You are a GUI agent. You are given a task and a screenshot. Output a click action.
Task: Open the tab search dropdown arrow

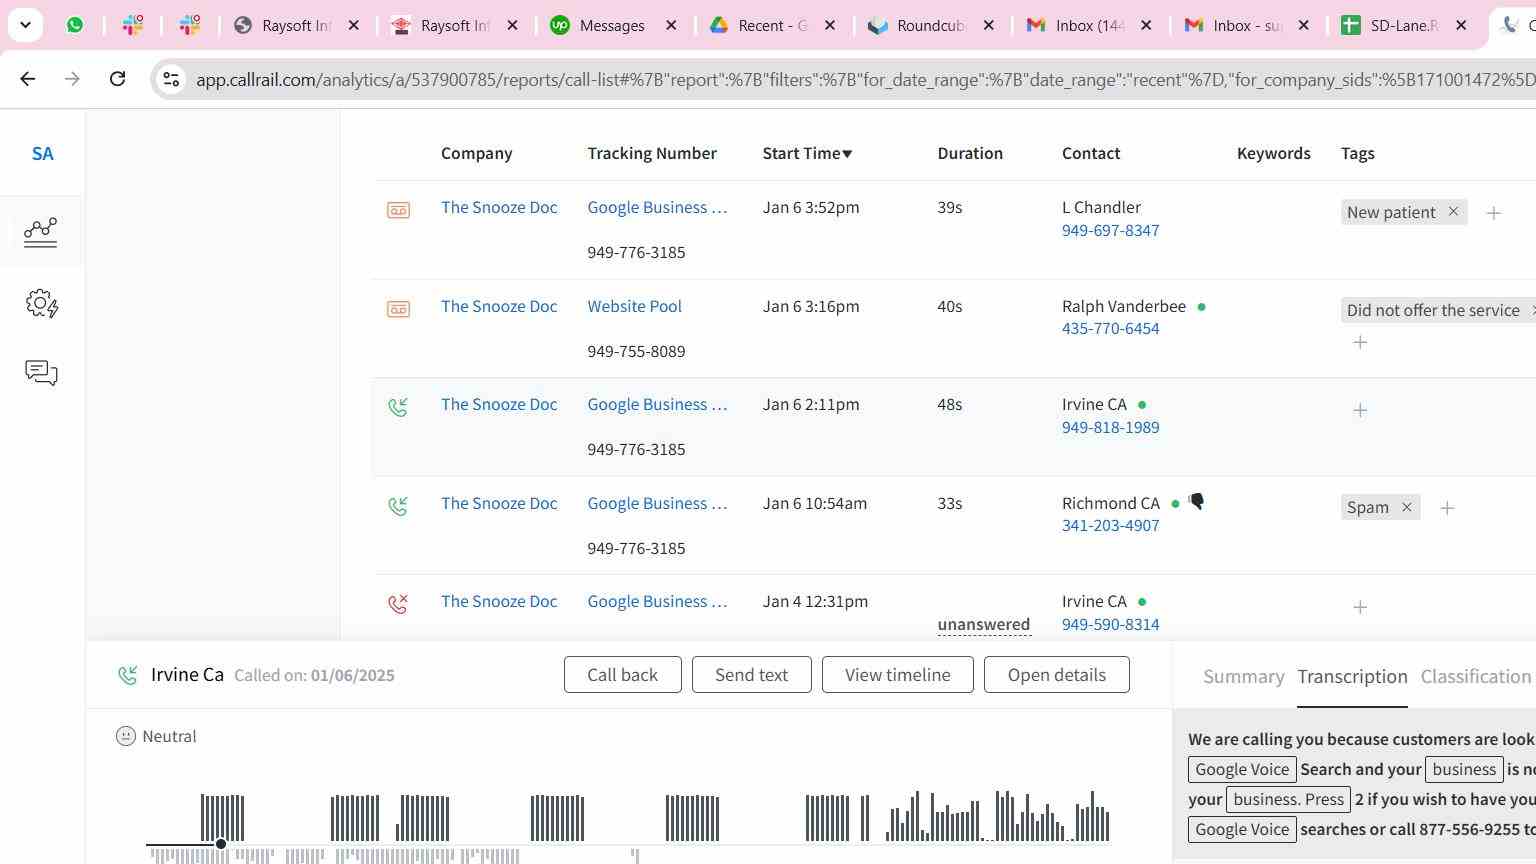point(25,25)
